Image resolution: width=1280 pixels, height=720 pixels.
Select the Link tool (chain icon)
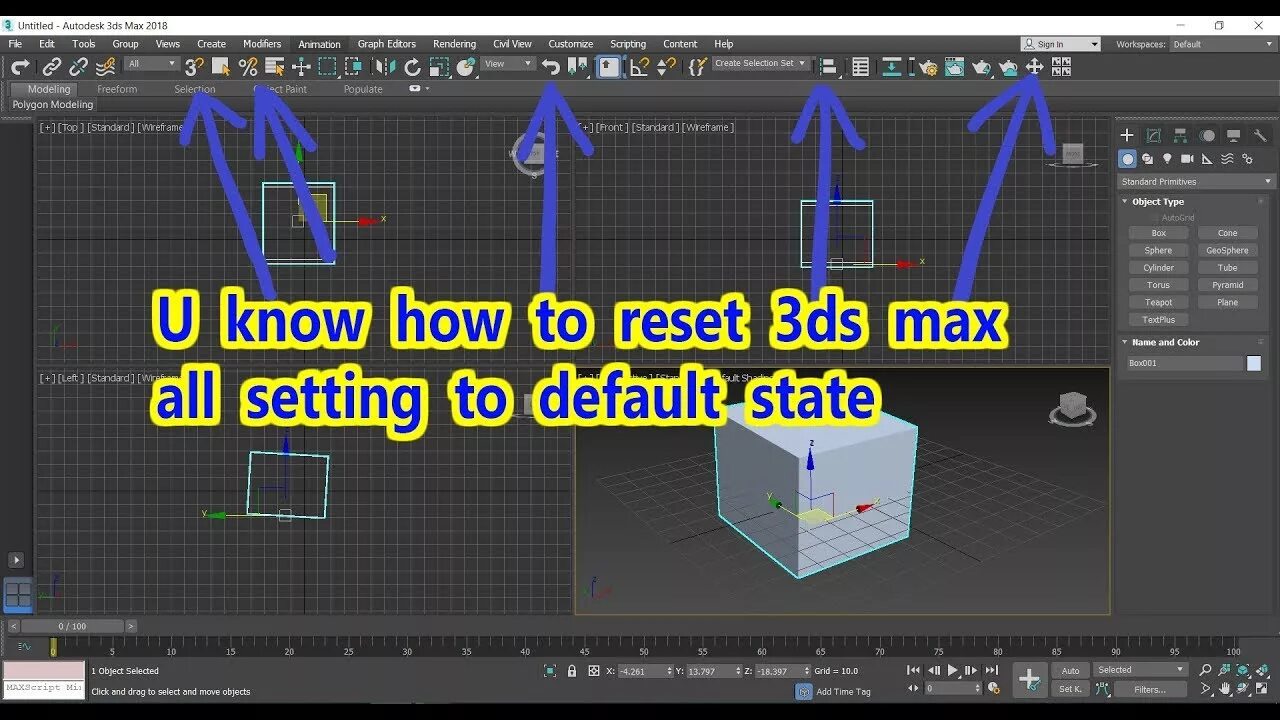tap(52, 67)
